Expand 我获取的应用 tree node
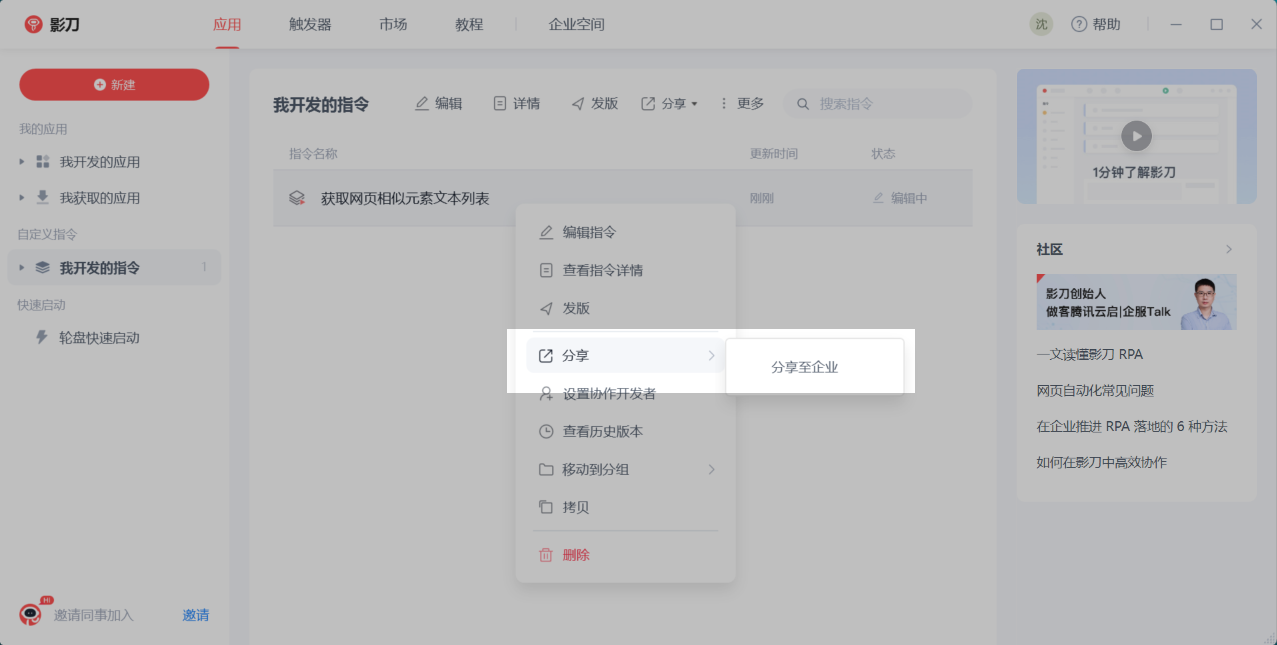This screenshot has height=645, width=1277. pos(22,198)
